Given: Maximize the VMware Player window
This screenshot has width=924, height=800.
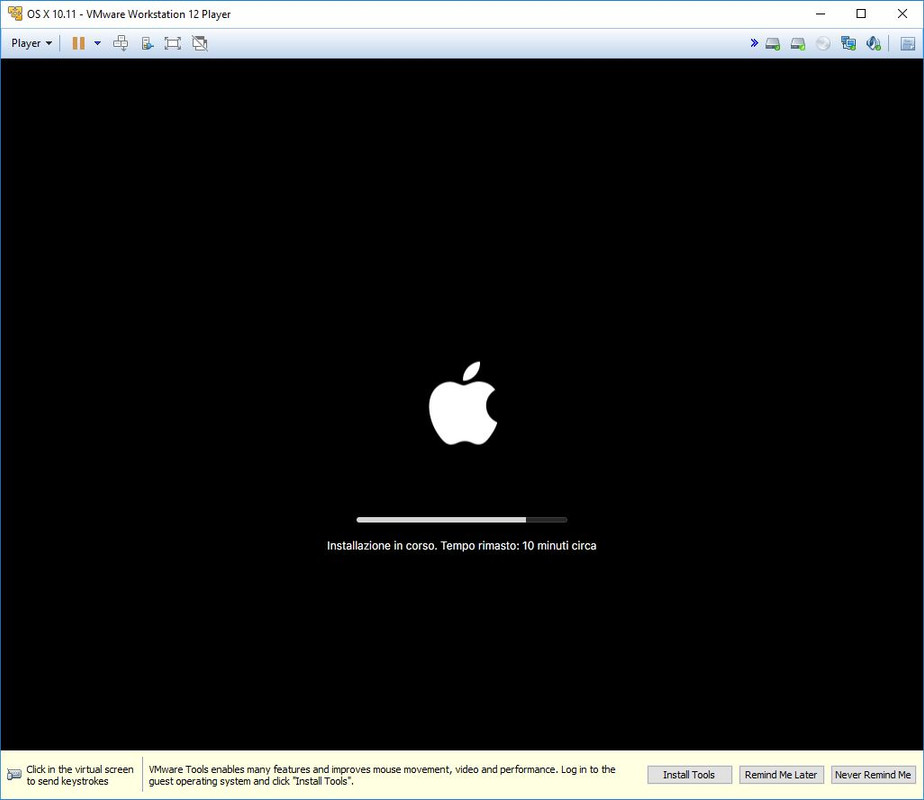Looking at the screenshot, I should click(x=861, y=14).
